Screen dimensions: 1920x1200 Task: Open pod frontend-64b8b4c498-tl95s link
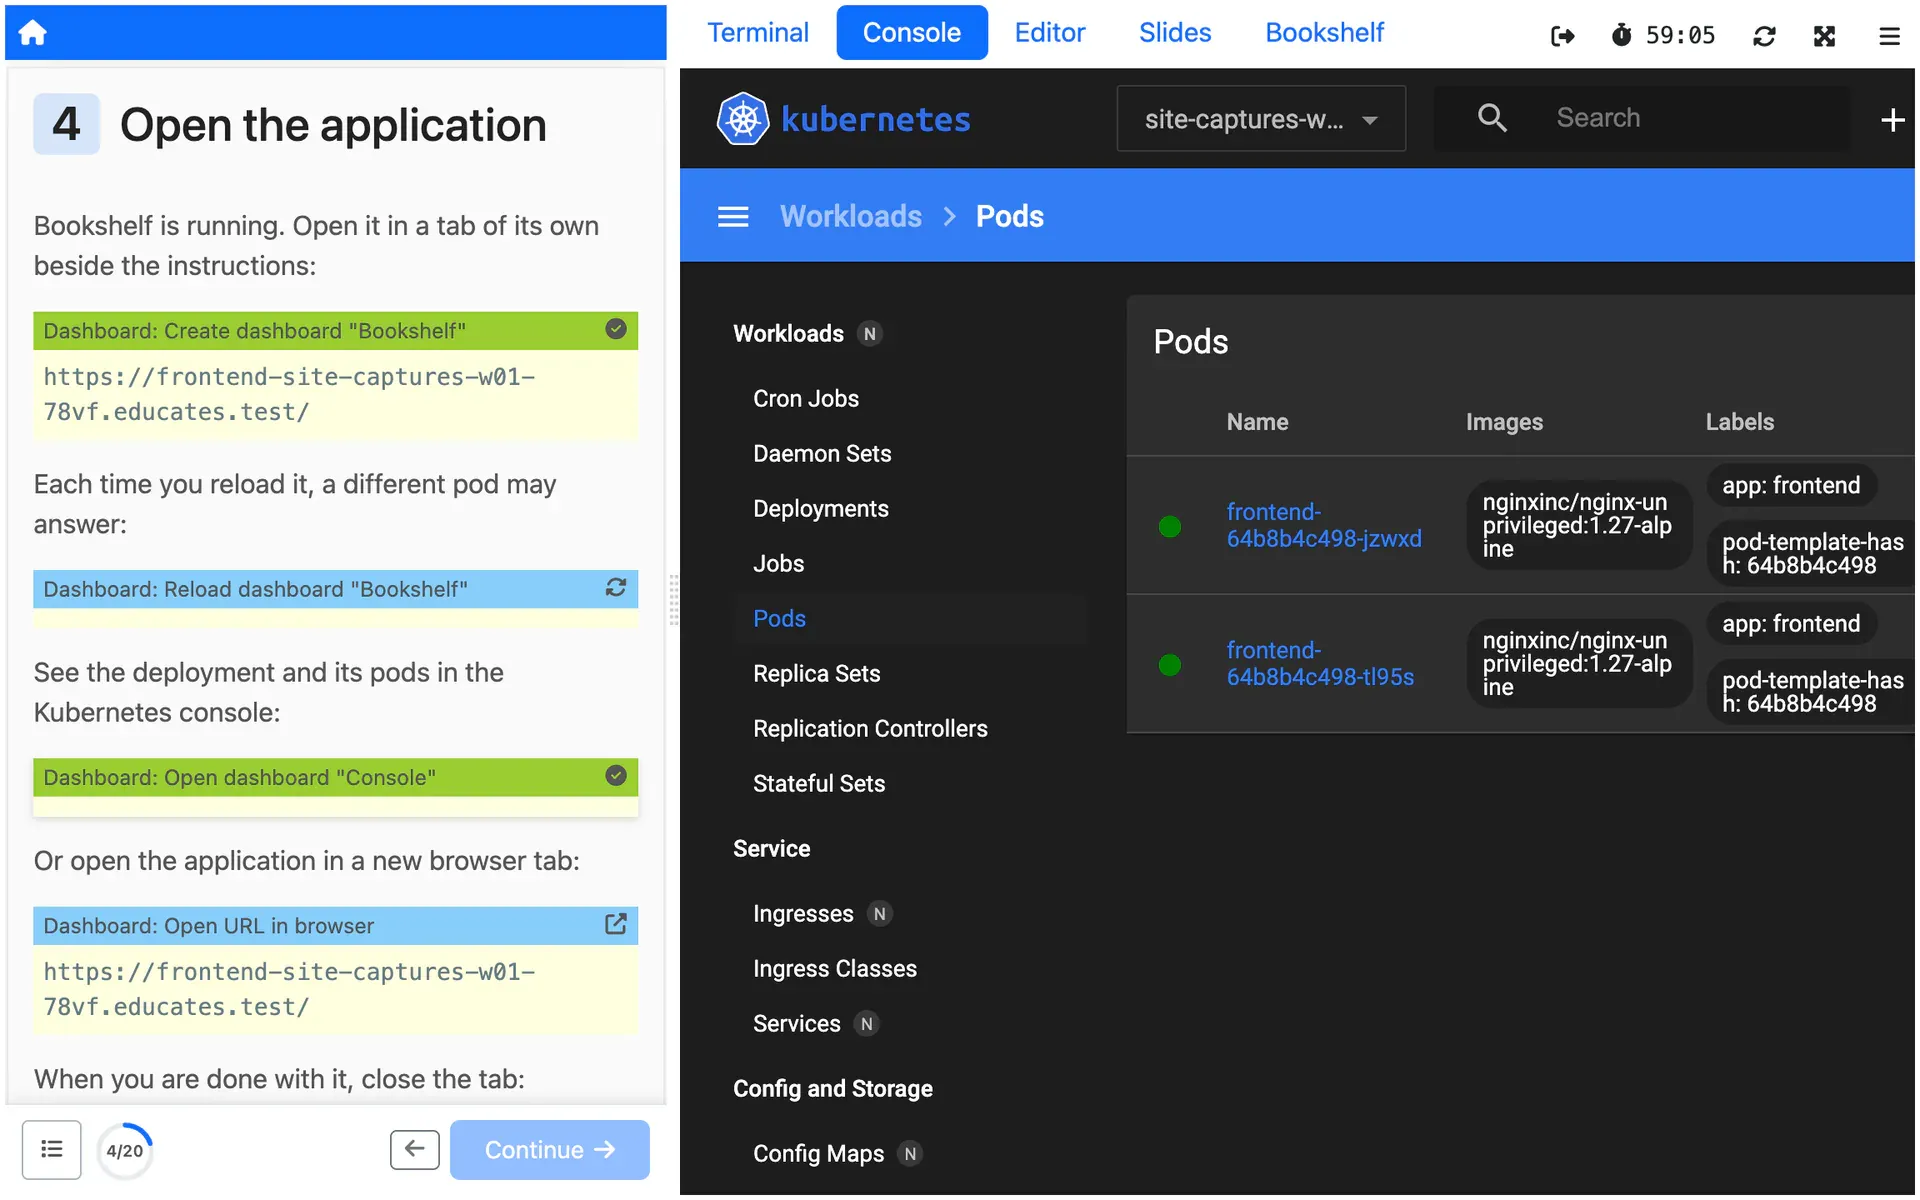point(1319,663)
